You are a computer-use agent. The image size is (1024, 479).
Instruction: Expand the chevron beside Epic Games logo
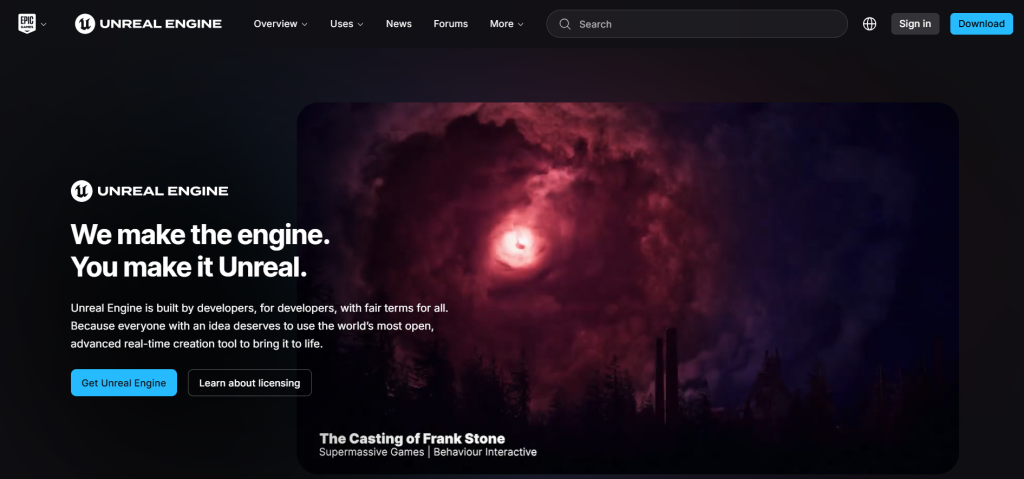pyautogui.click(x=44, y=25)
